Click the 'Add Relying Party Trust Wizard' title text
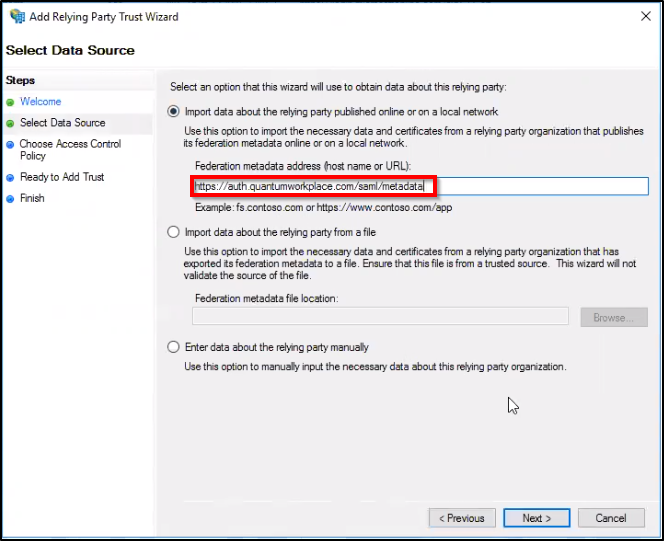Image resolution: width=664 pixels, height=541 pixels. [104, 17]
